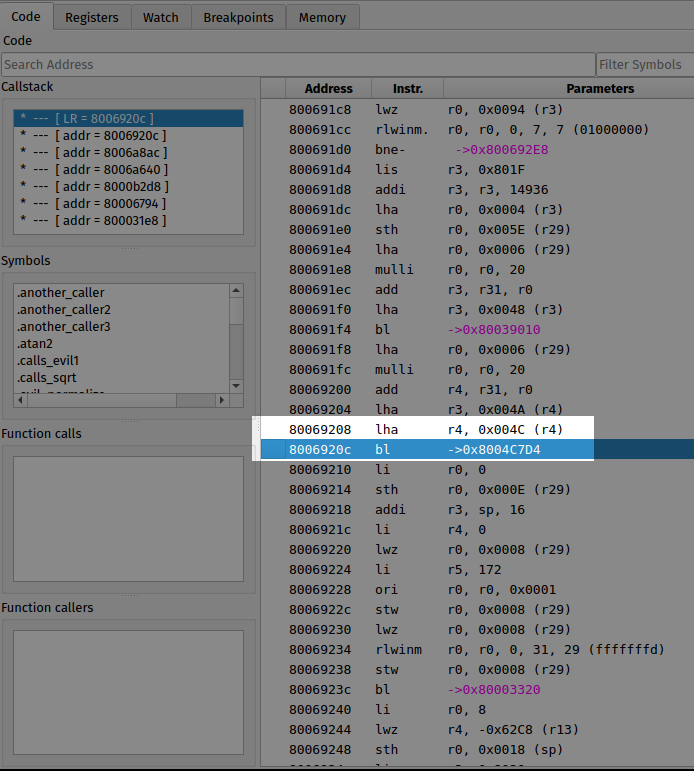Viewport: 694px width, 771px height.
Task: Select callstack entry LR = 8006920c
Action: 128,119
